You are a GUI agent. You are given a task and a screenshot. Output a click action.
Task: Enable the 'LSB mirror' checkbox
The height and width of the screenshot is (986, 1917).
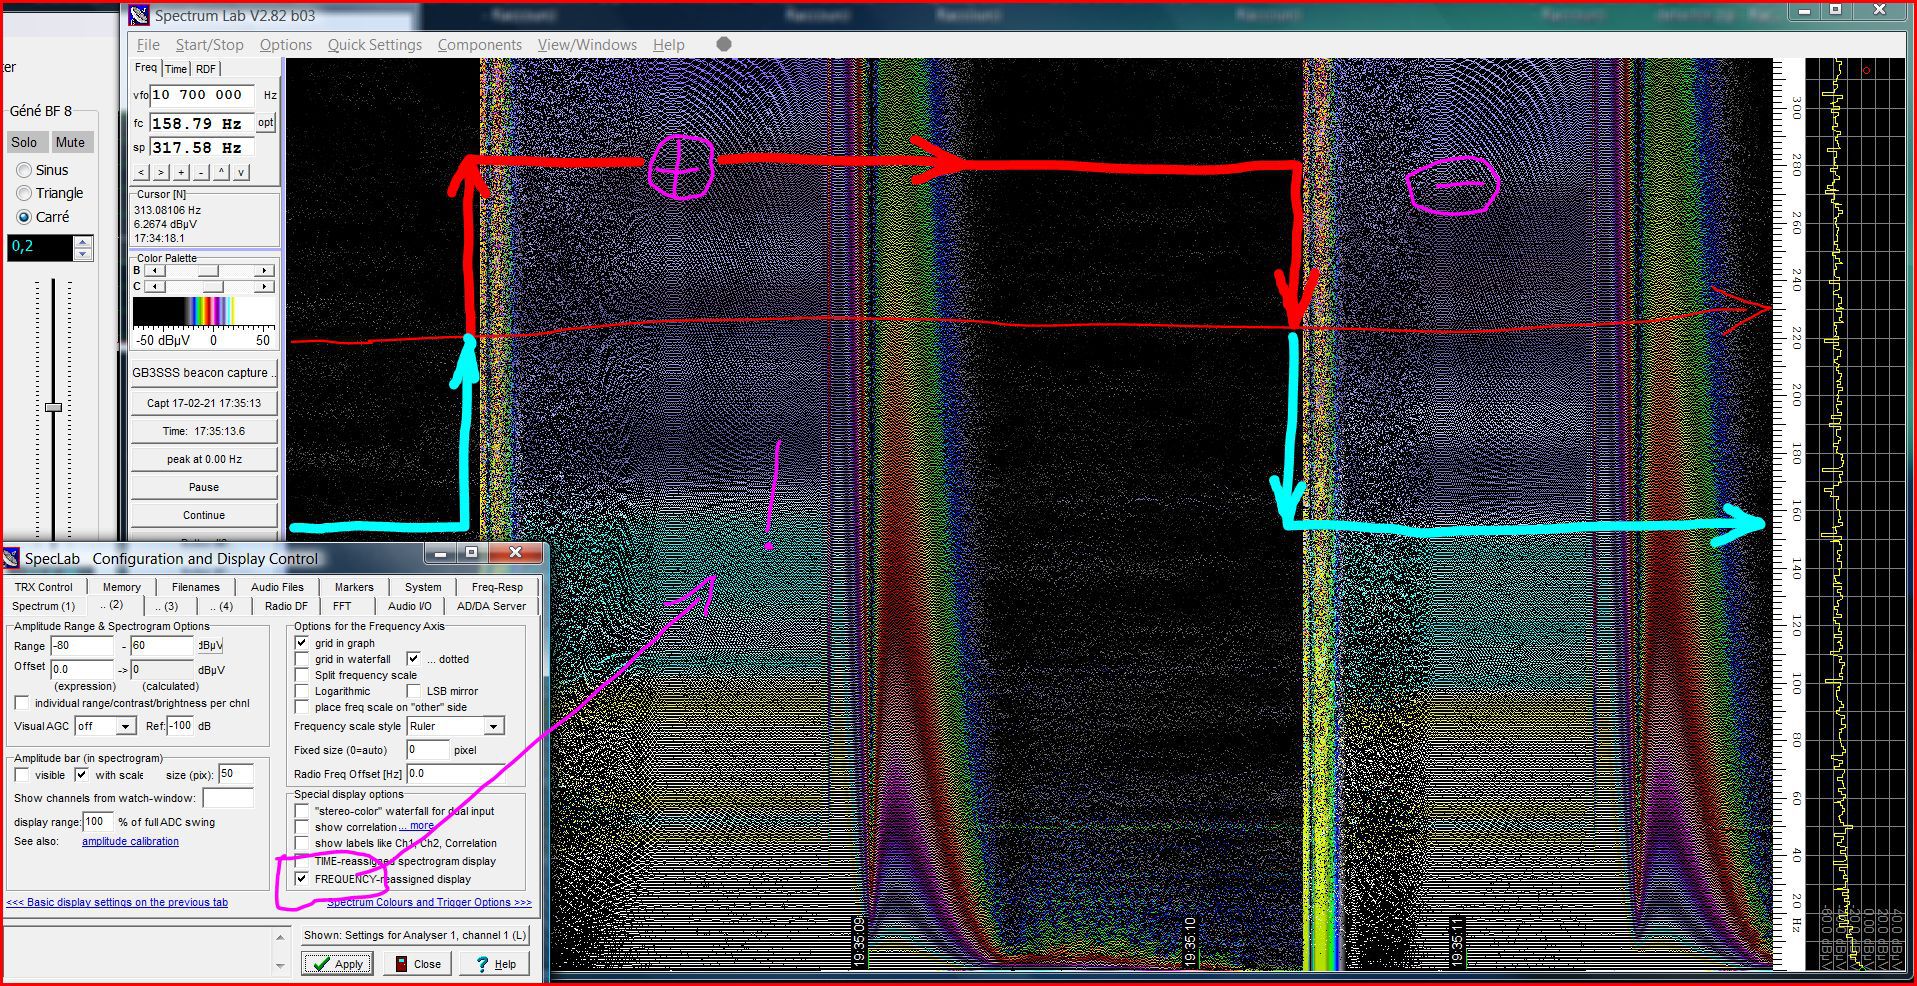[x=413, y=691]
